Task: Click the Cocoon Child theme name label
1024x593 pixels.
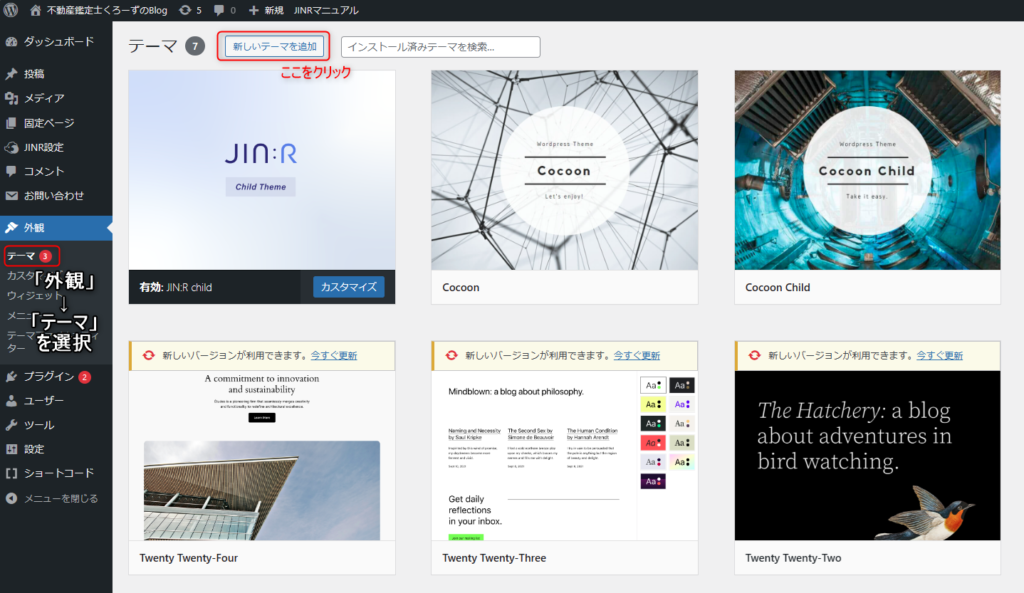Action: 777,287
